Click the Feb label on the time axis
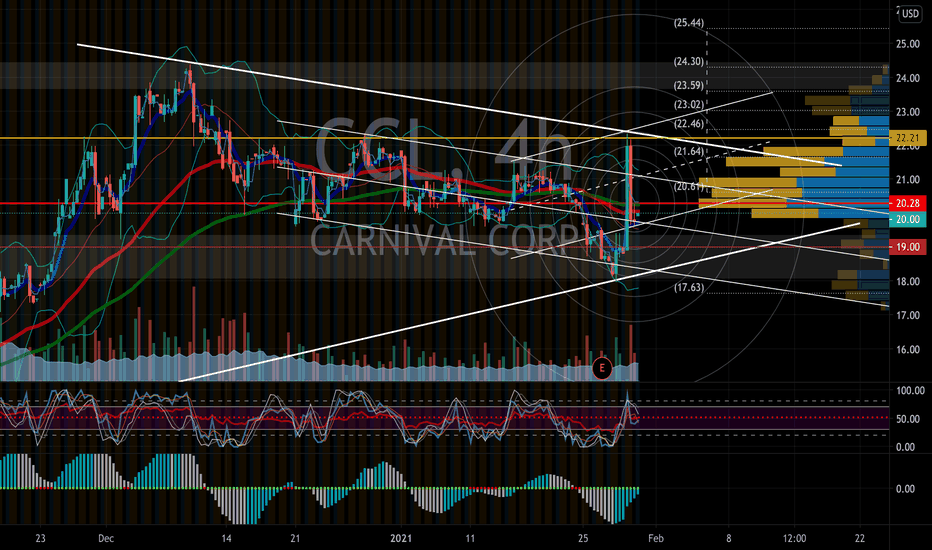Viewport: 932px width, 550px height. tap(656, 539)
